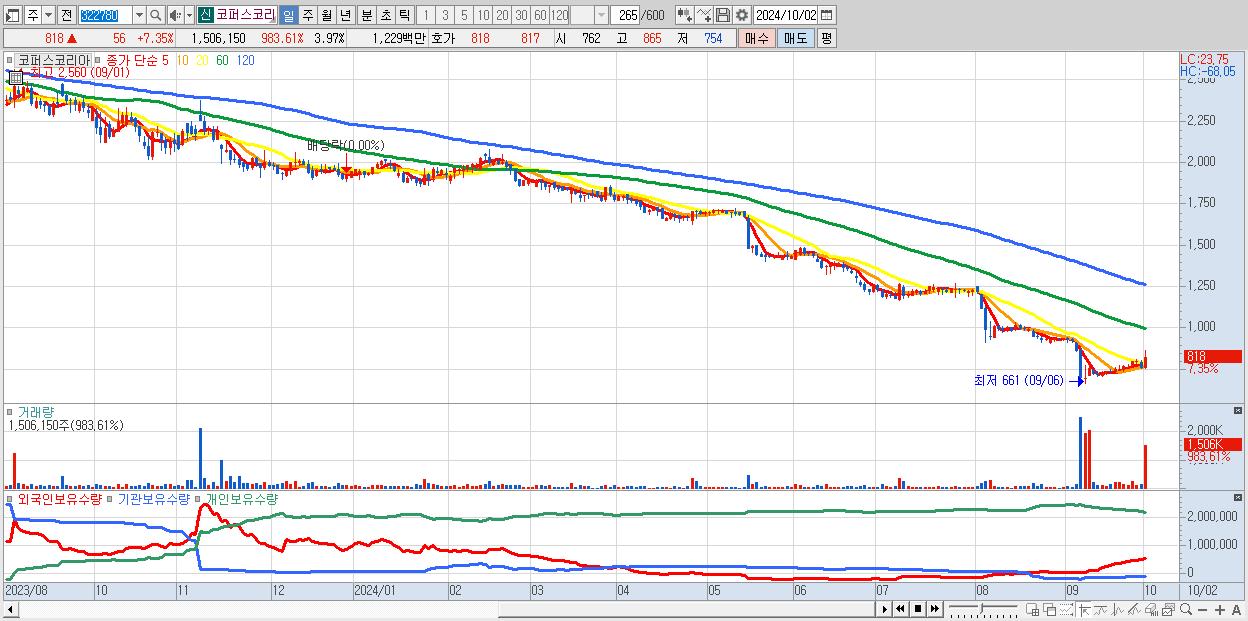
Task: Click the 전 button next to the stock code
Action: pos(67,15)
